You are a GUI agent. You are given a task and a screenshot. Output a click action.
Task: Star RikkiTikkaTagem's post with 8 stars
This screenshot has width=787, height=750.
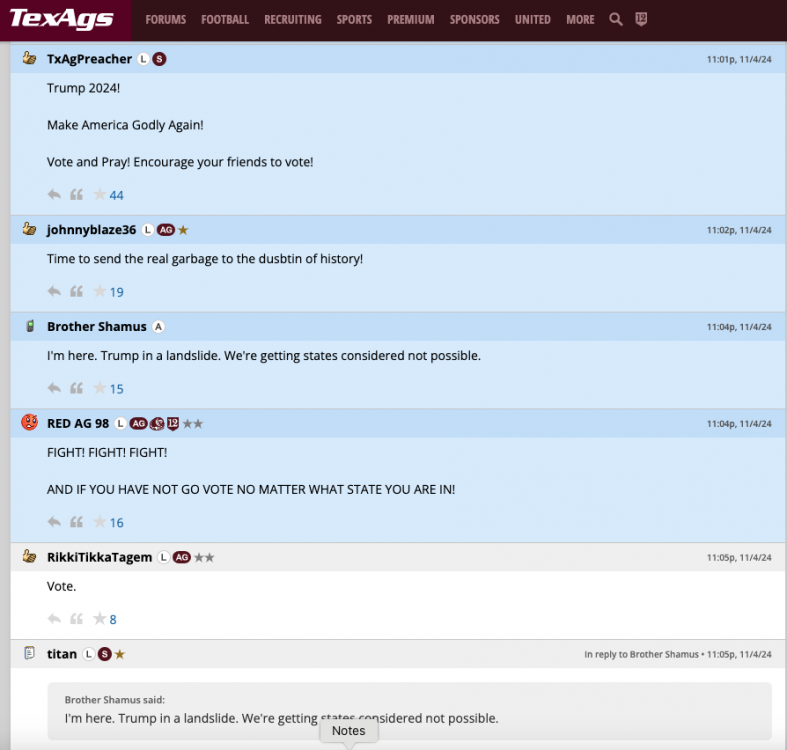pos(99,618)
